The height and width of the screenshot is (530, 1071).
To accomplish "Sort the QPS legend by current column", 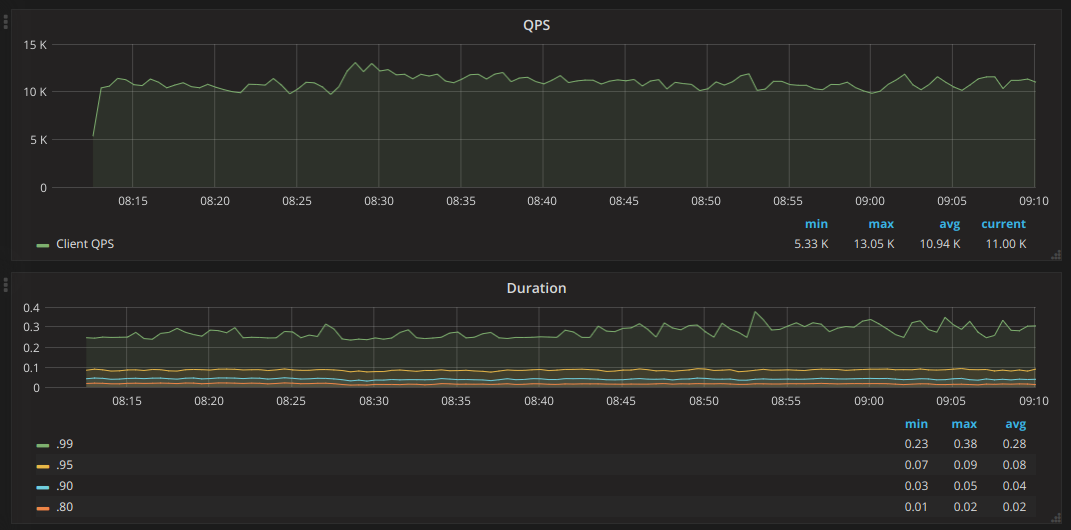I will coord(1003,224).
